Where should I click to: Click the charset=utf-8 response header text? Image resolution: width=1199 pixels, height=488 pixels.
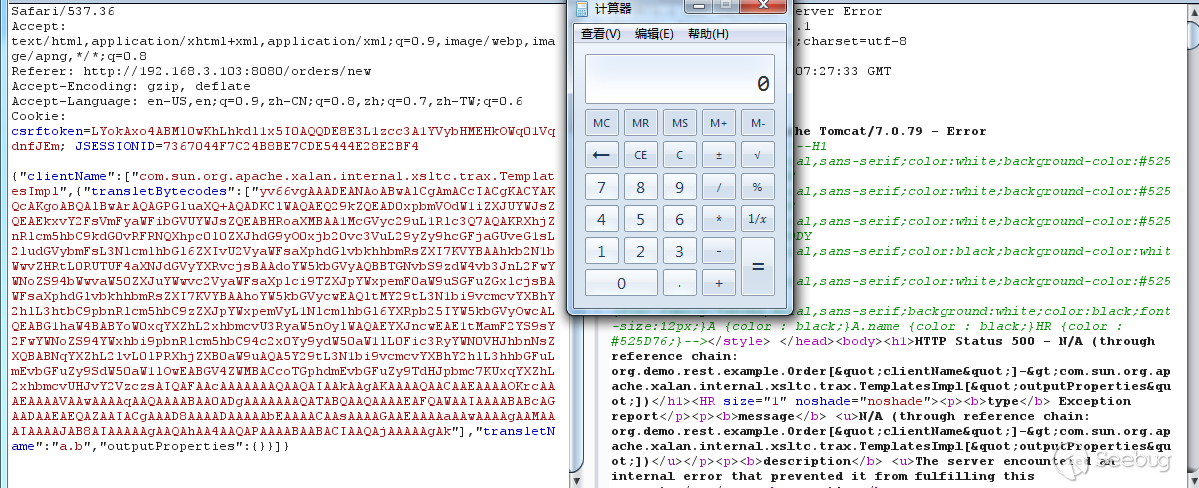coord(856,41)
